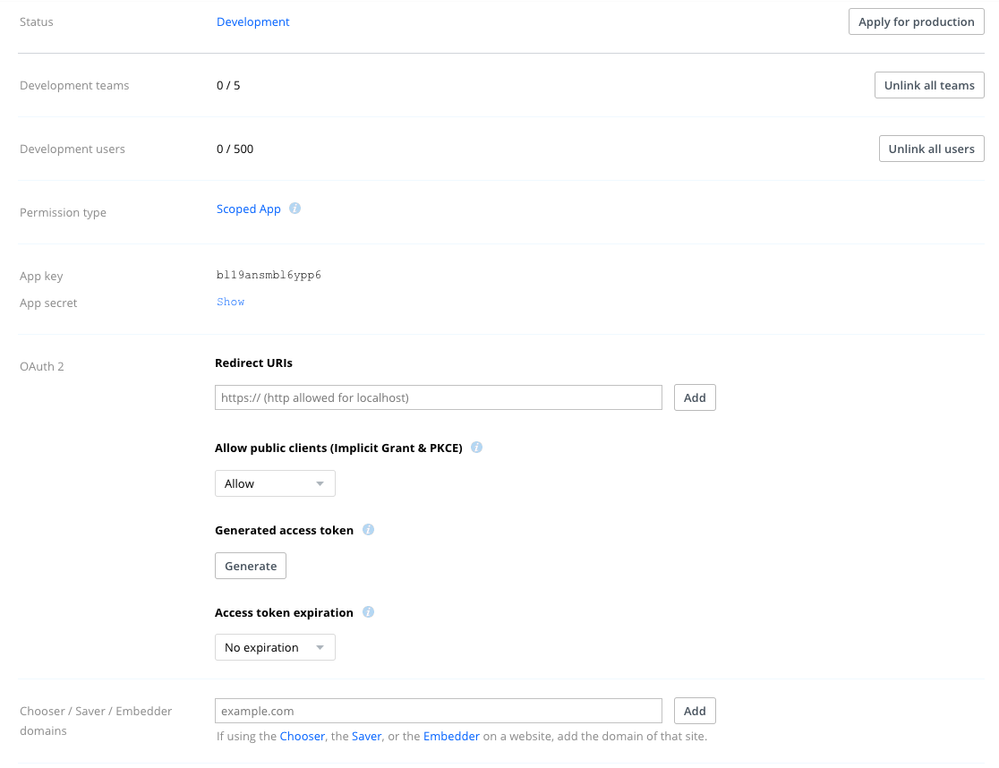The height and width of the screenshot is (768, 999).
Task: Add the redirect URI
Action: 694,398
